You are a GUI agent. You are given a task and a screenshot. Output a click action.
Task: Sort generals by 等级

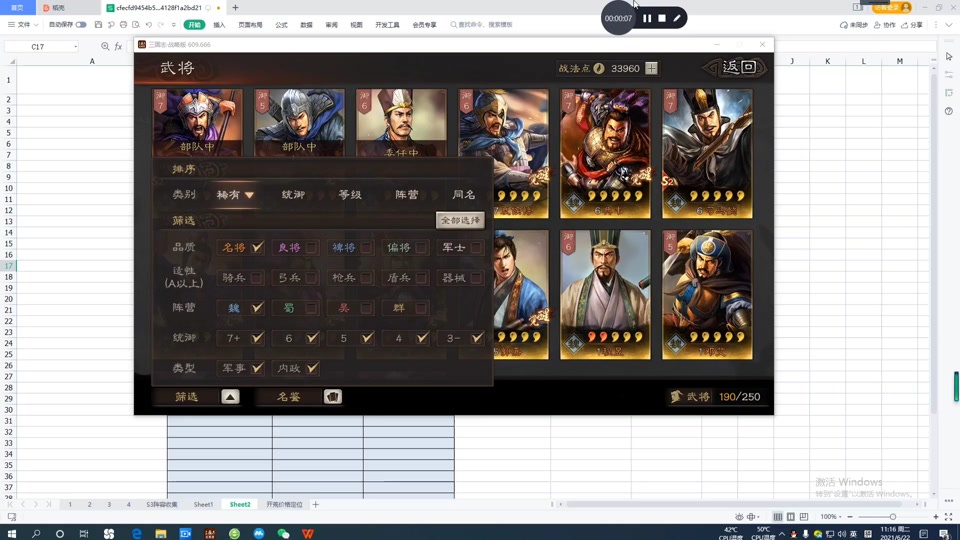coord(350,195)
